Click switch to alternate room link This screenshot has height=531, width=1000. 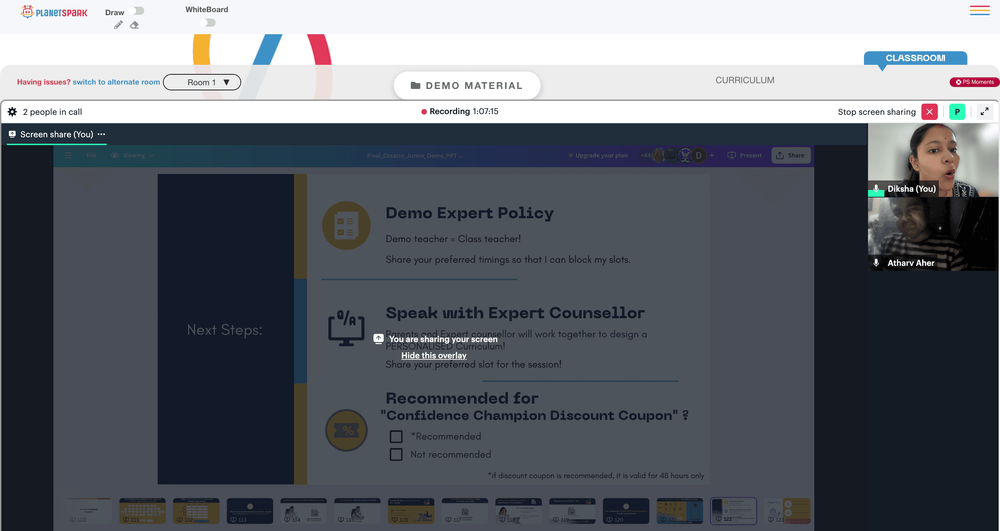click(116, 82)
